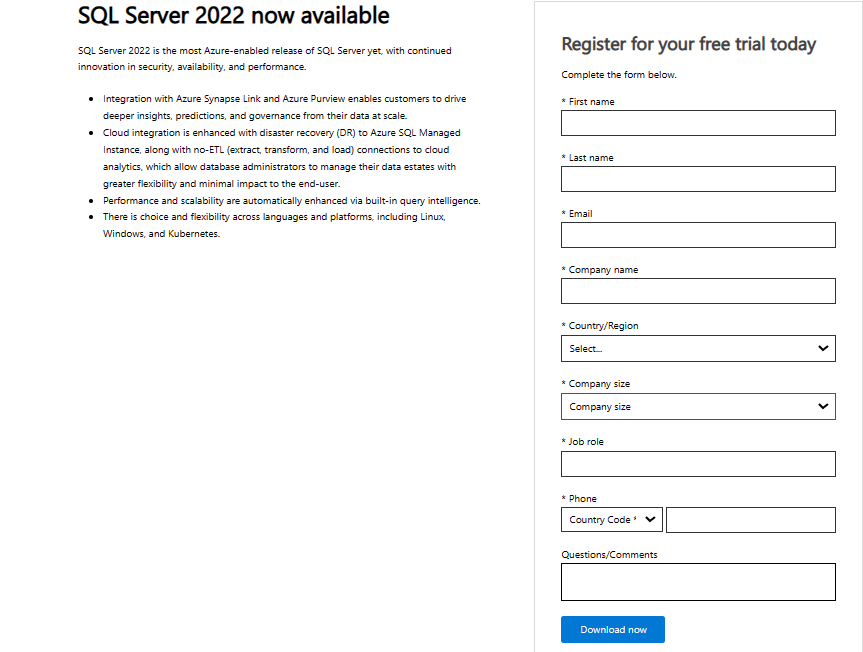Click the 'SQL Server 2022 now available' heading
Screen dimensions: 863x652
point(233,15)
